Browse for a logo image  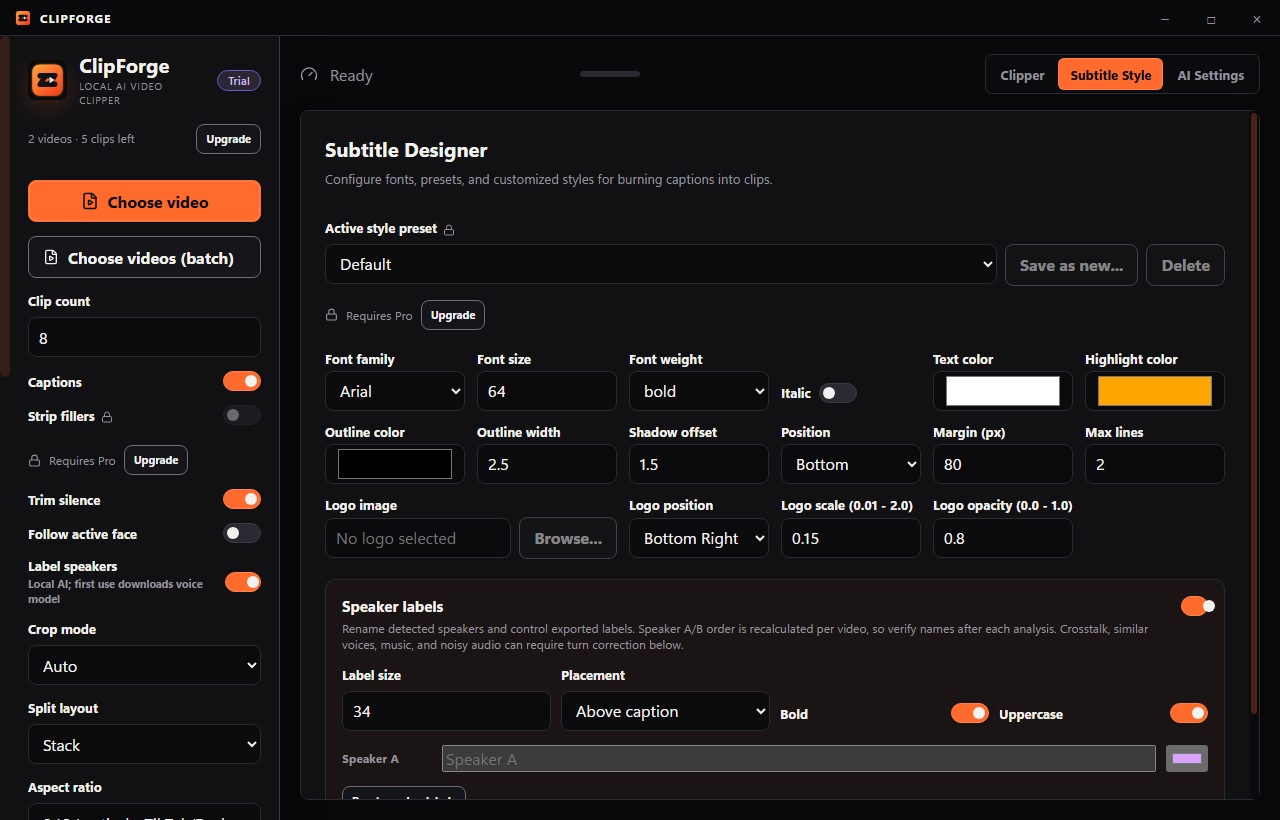point(568,538)
